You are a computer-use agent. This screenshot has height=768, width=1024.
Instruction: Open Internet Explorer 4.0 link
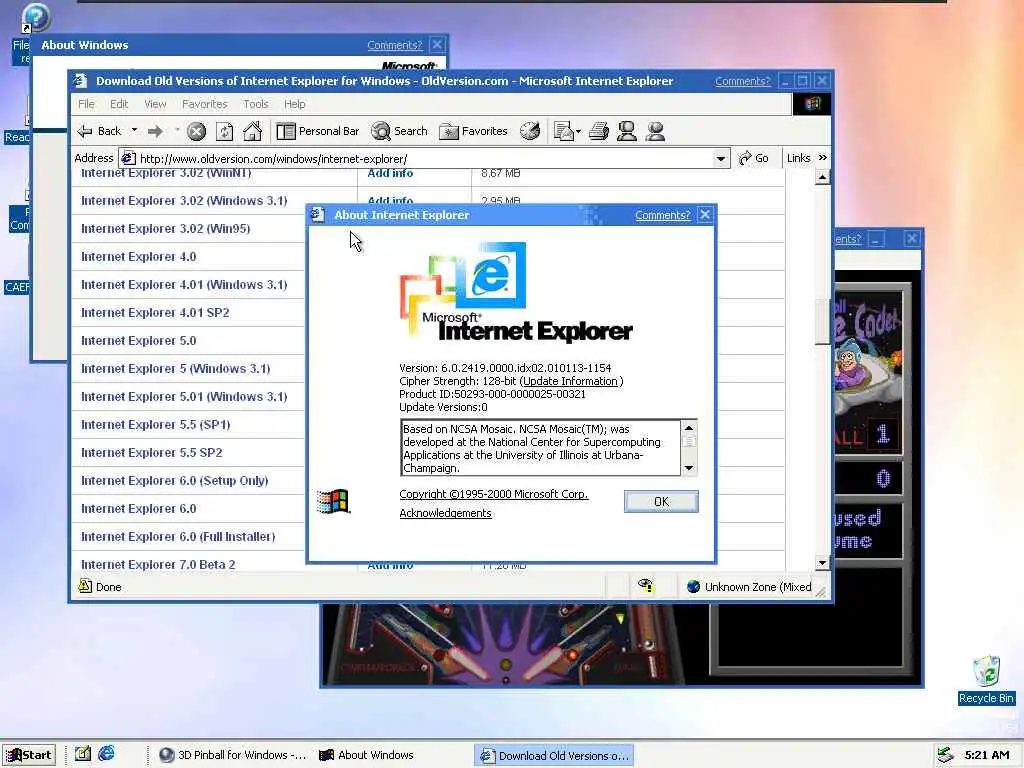138,257
